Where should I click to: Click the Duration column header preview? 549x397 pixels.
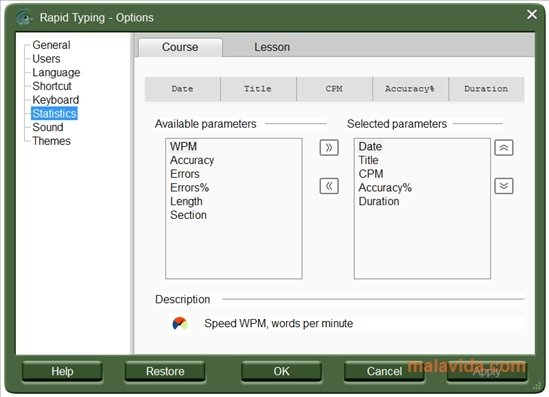point(486,89)
